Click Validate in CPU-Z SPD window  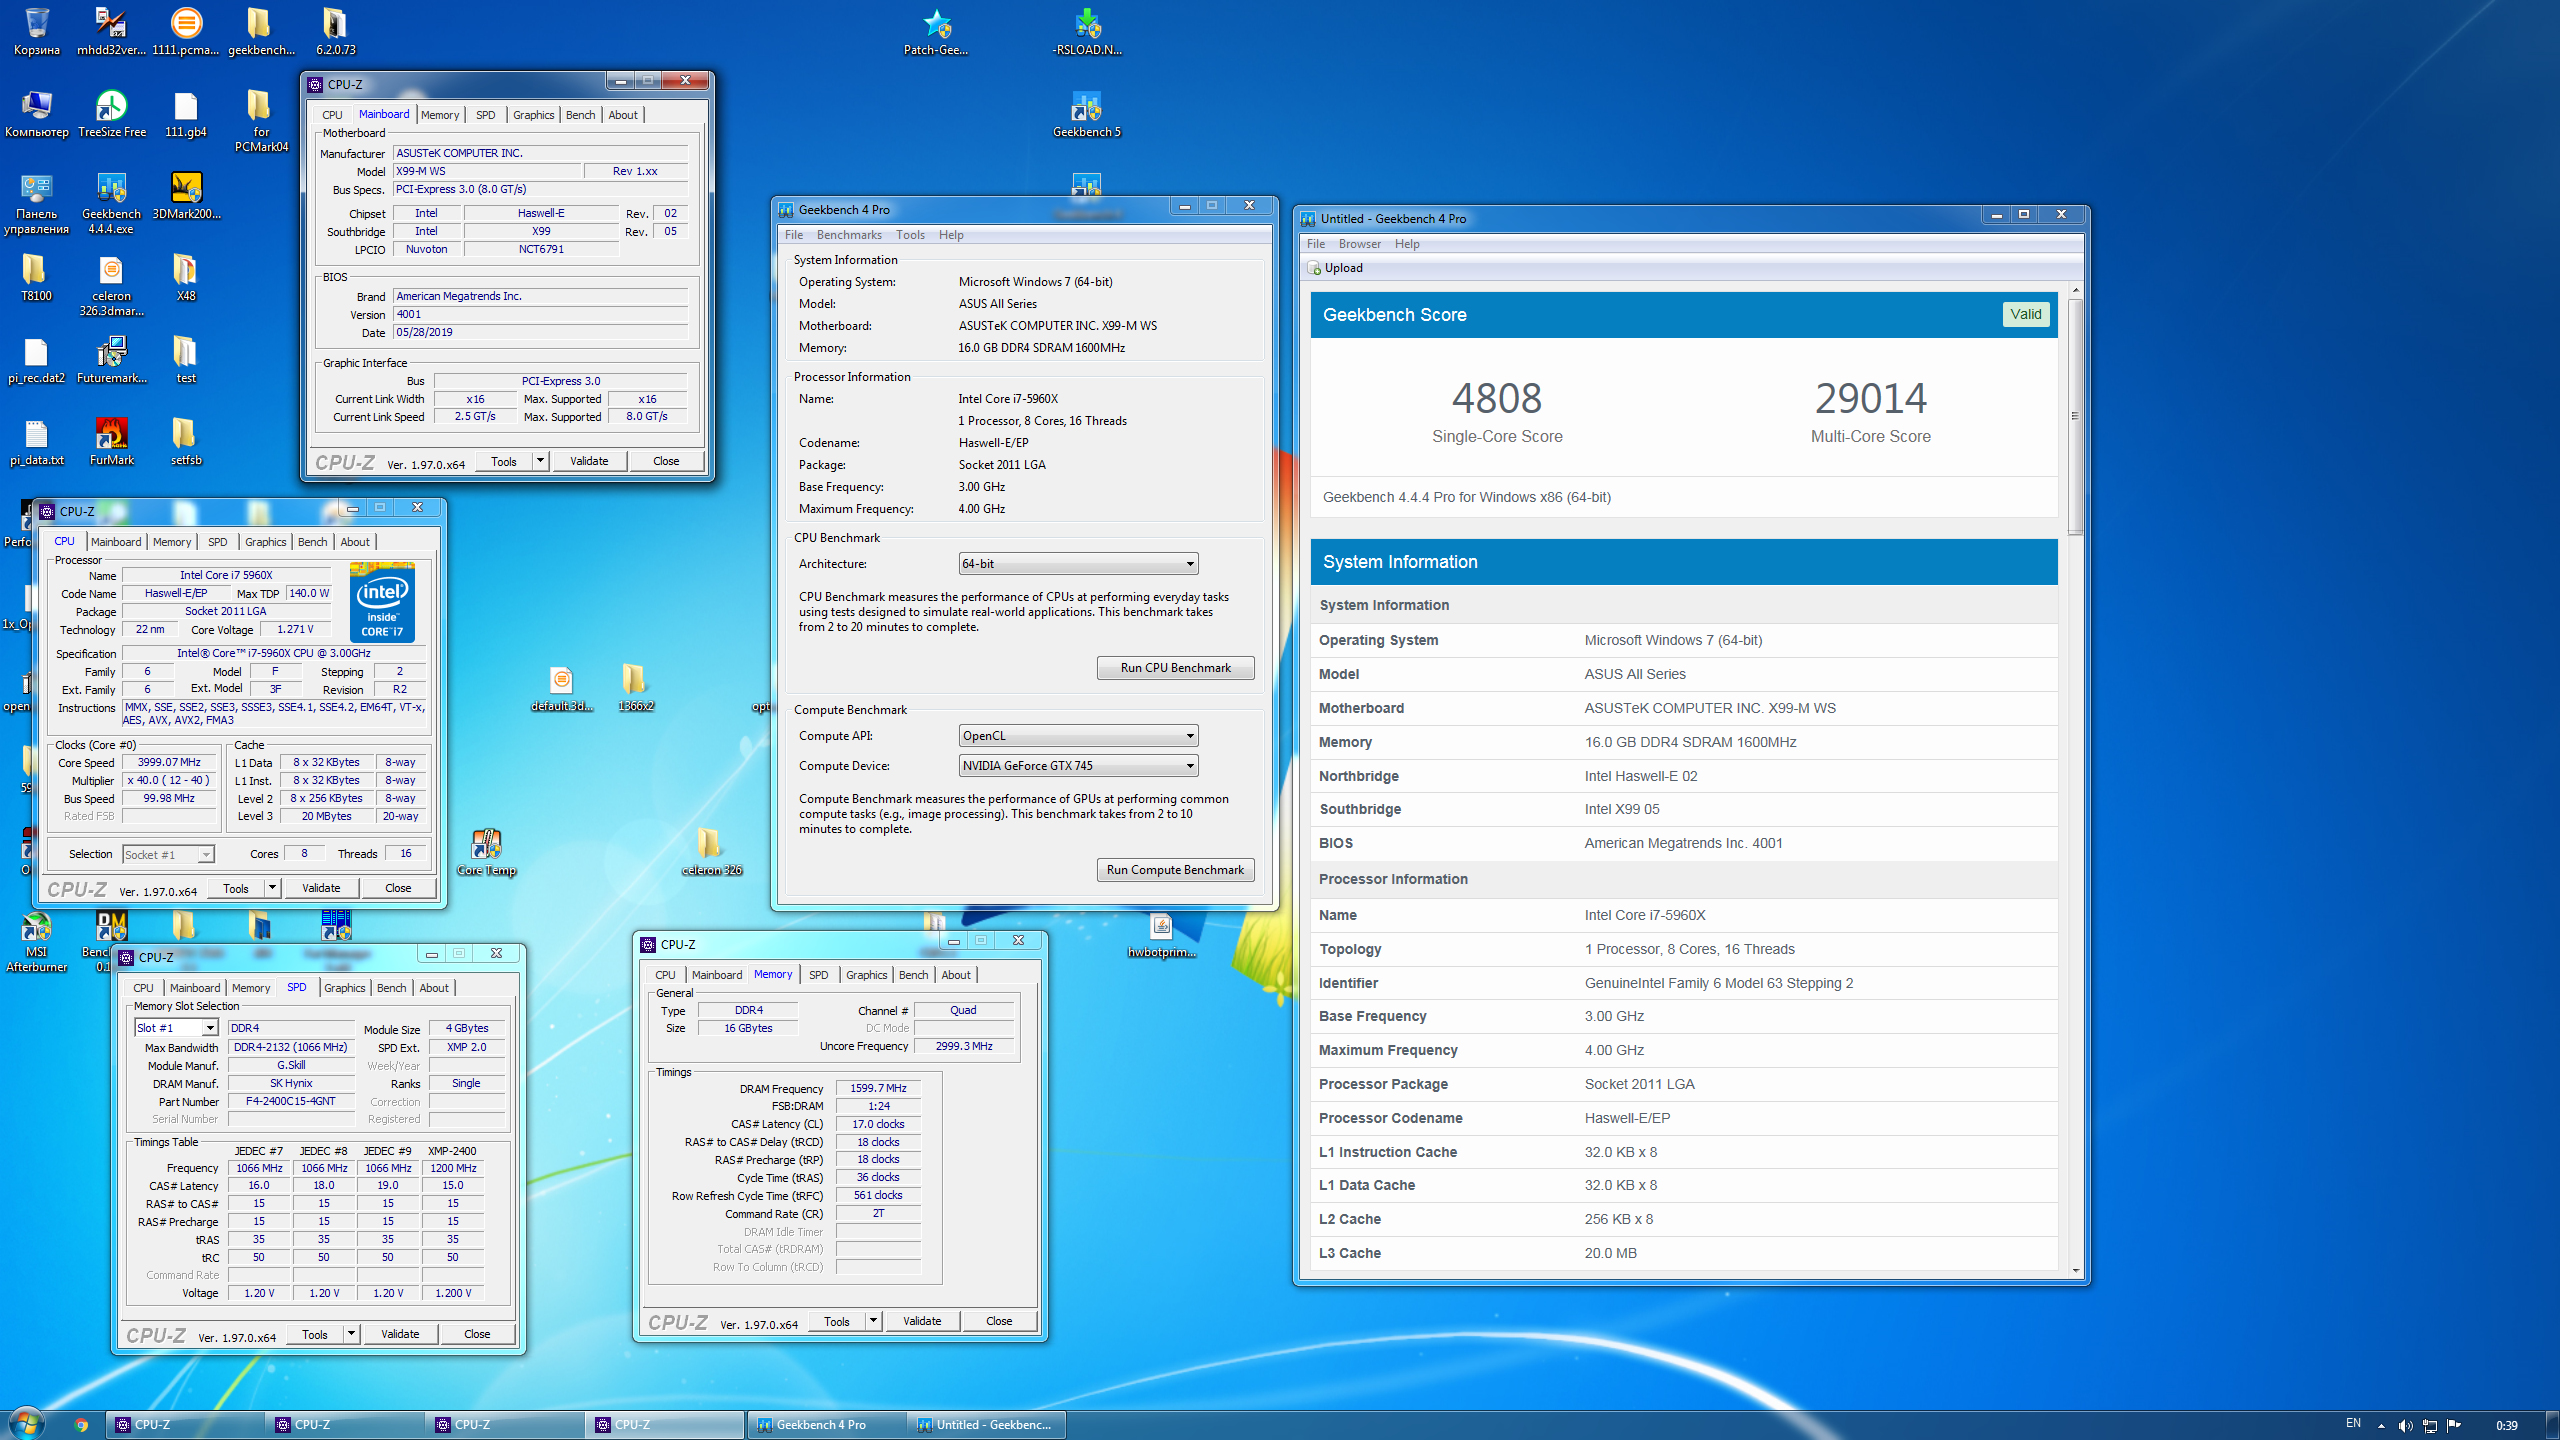tap(400, 1334)
